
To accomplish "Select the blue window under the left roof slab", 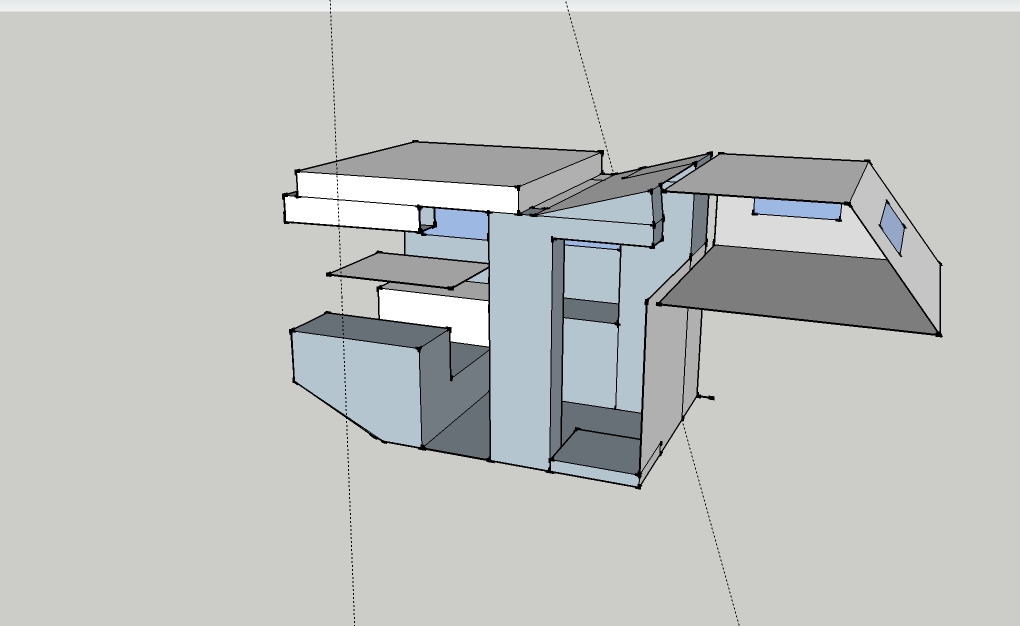I will point(461,222).
